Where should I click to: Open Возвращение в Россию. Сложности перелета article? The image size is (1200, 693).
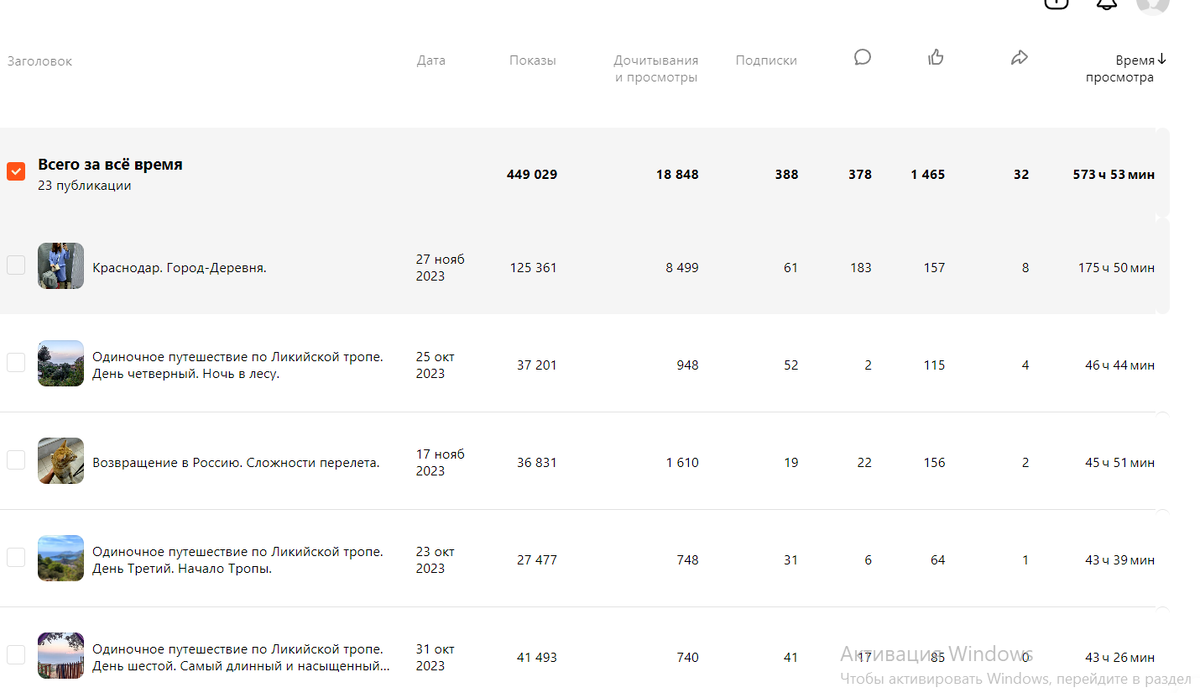pos(236,463)
